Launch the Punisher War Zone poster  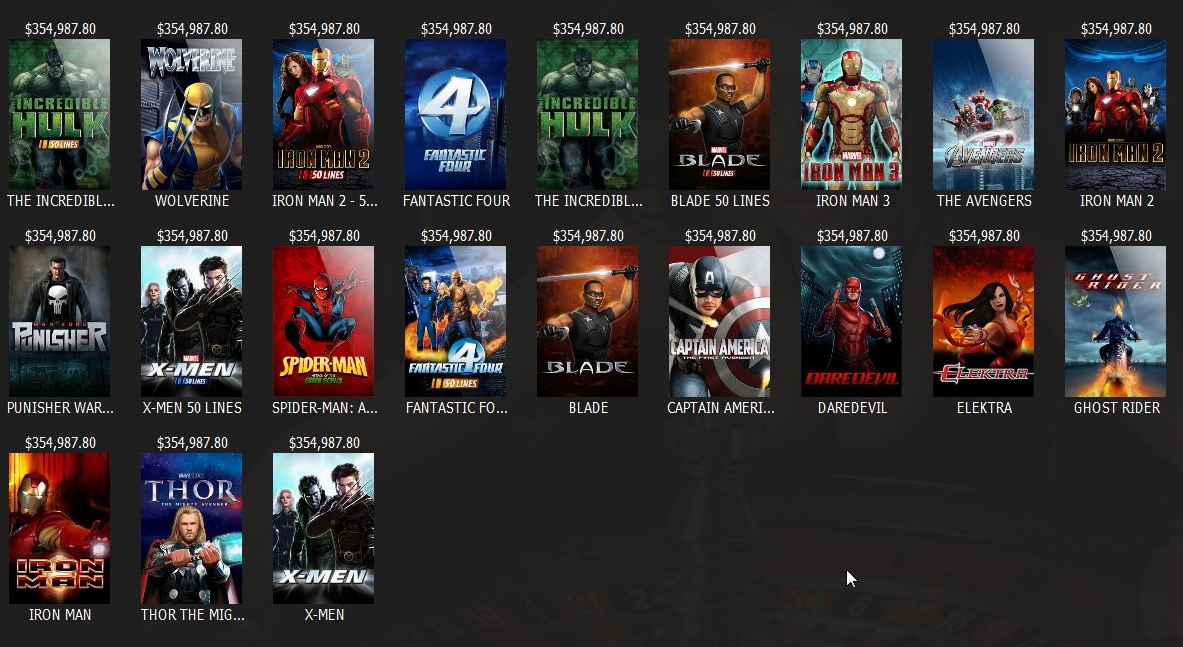[60, 321]
